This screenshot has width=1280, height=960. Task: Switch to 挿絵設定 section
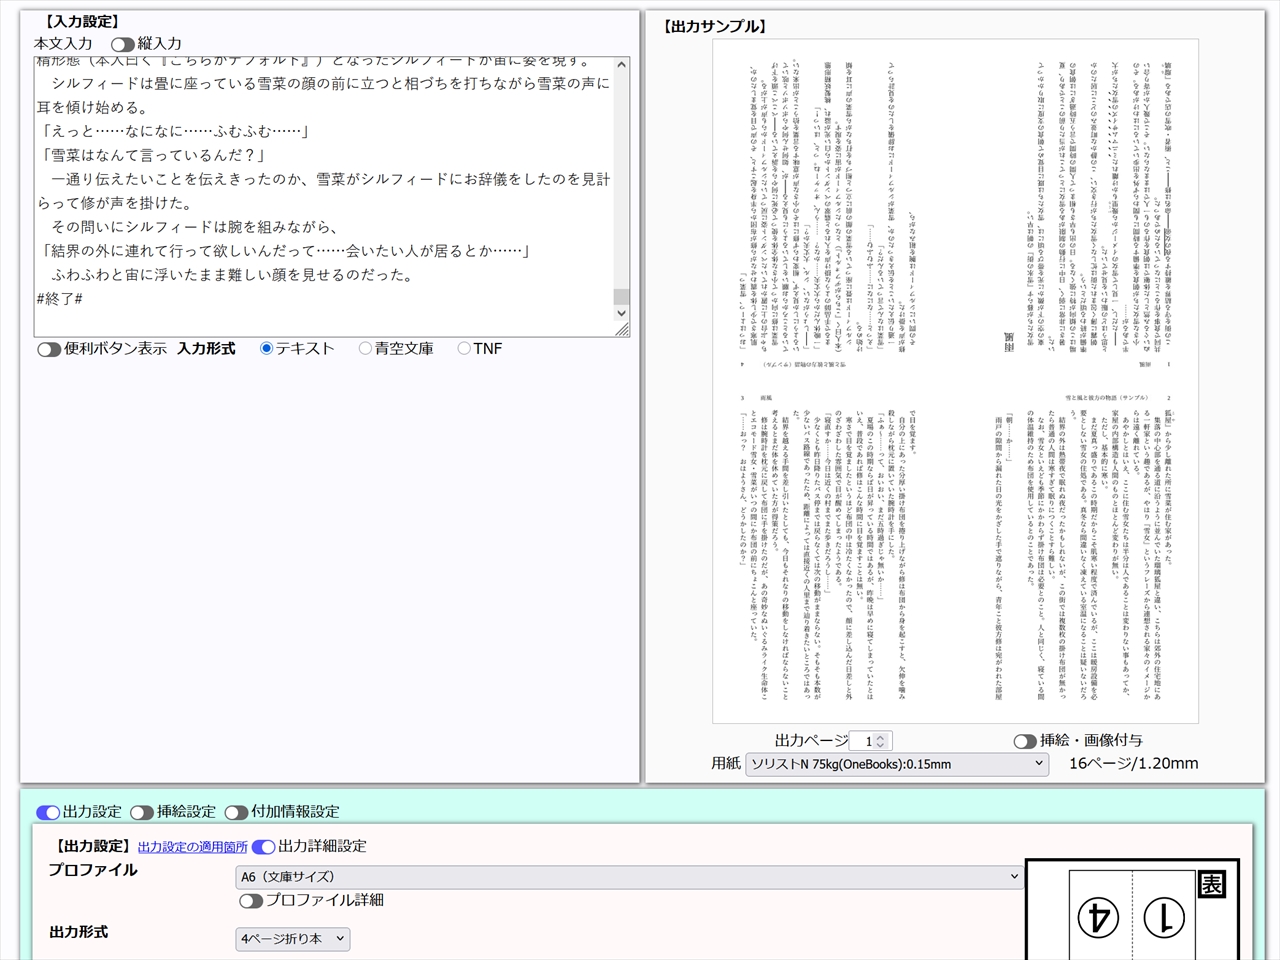[141, 812]
